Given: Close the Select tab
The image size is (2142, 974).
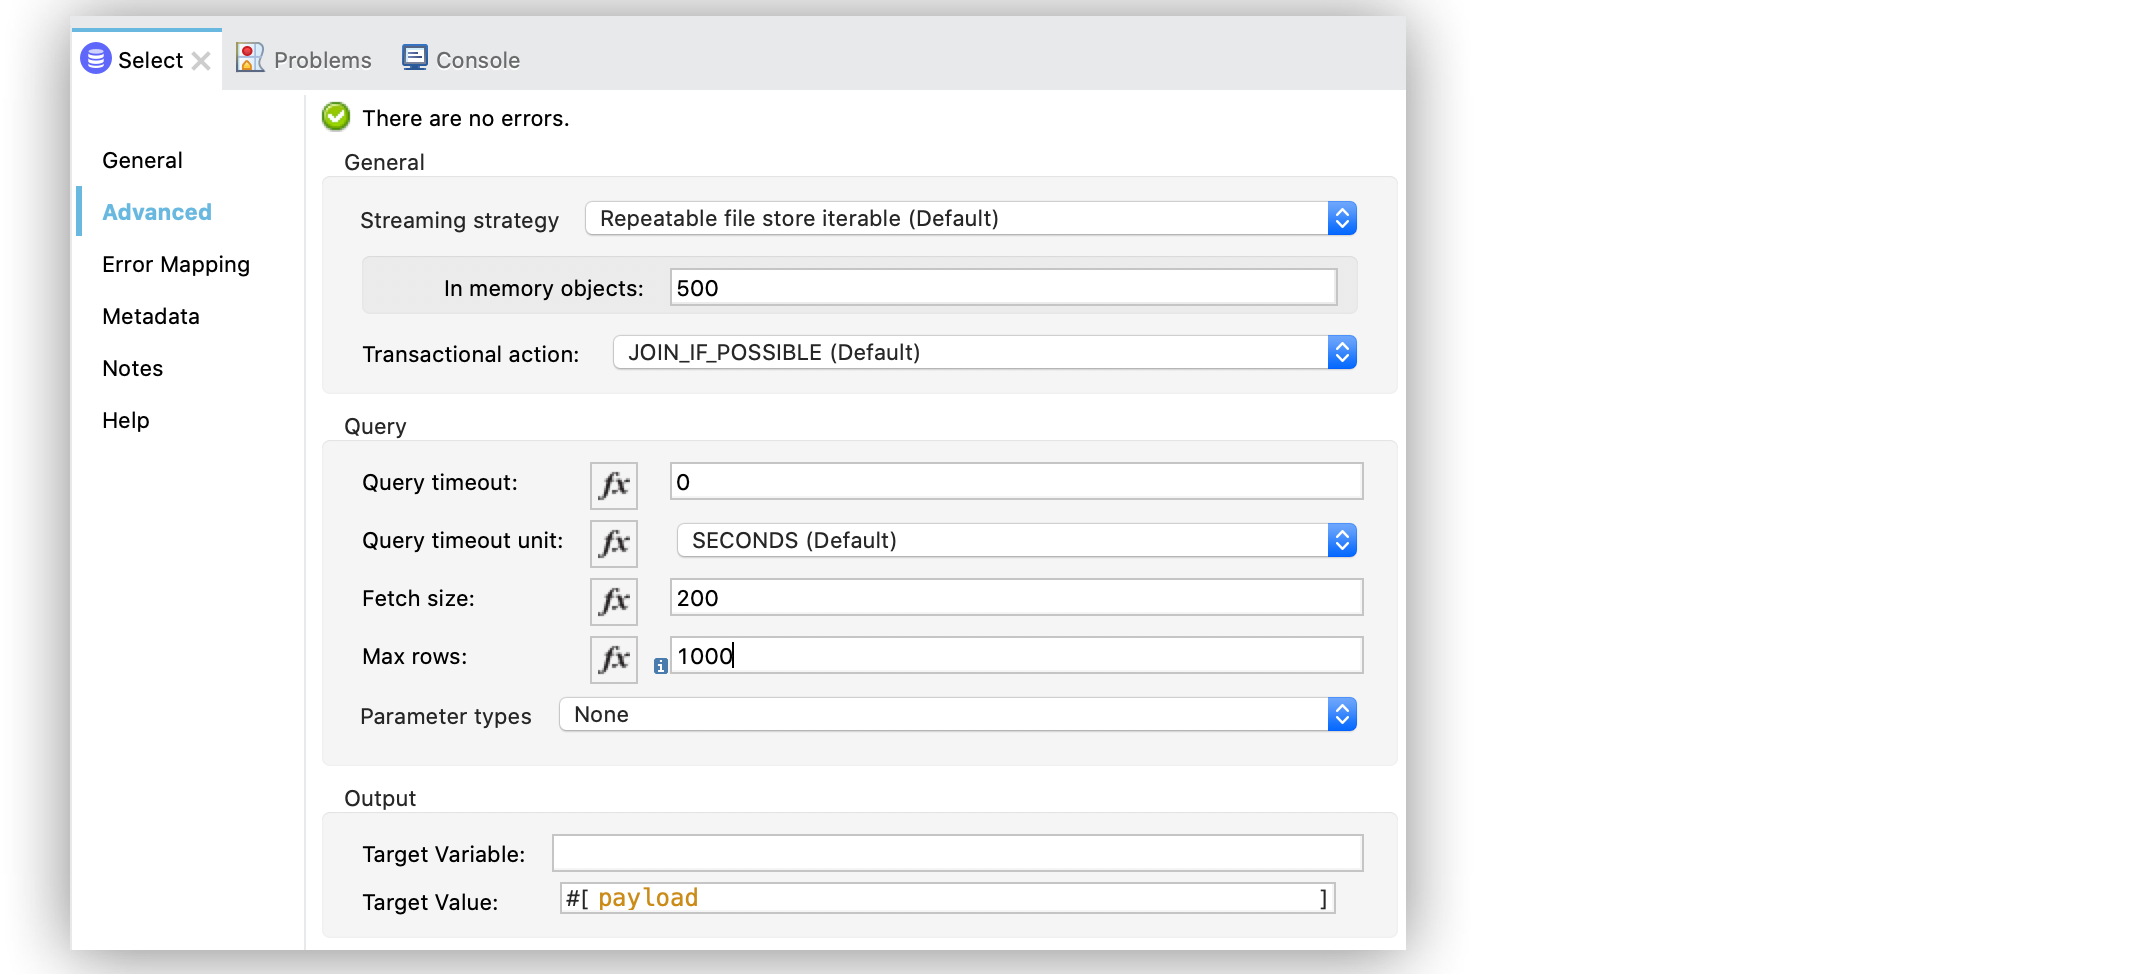Looking at the screenshot, I should [202, 59].
